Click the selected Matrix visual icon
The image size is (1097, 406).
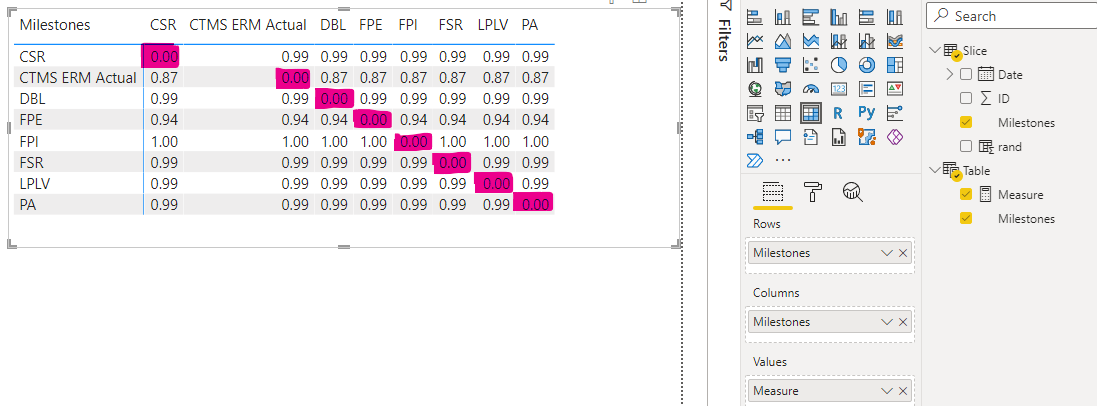click(811, 113)
